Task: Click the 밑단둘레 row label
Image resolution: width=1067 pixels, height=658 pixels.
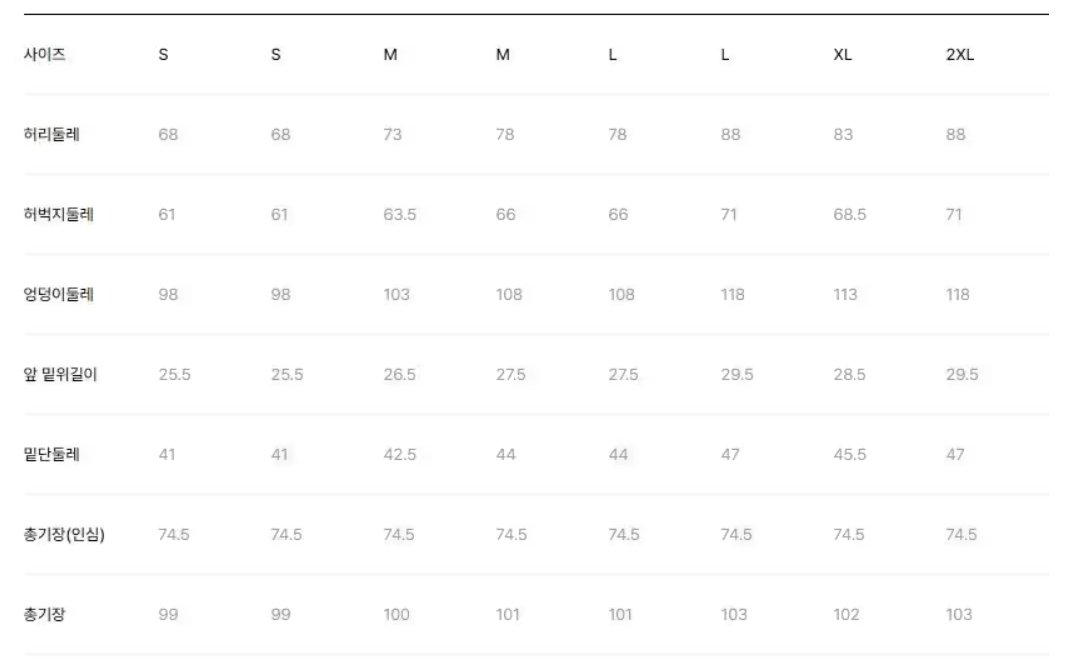Action: (x=52, y=455)
